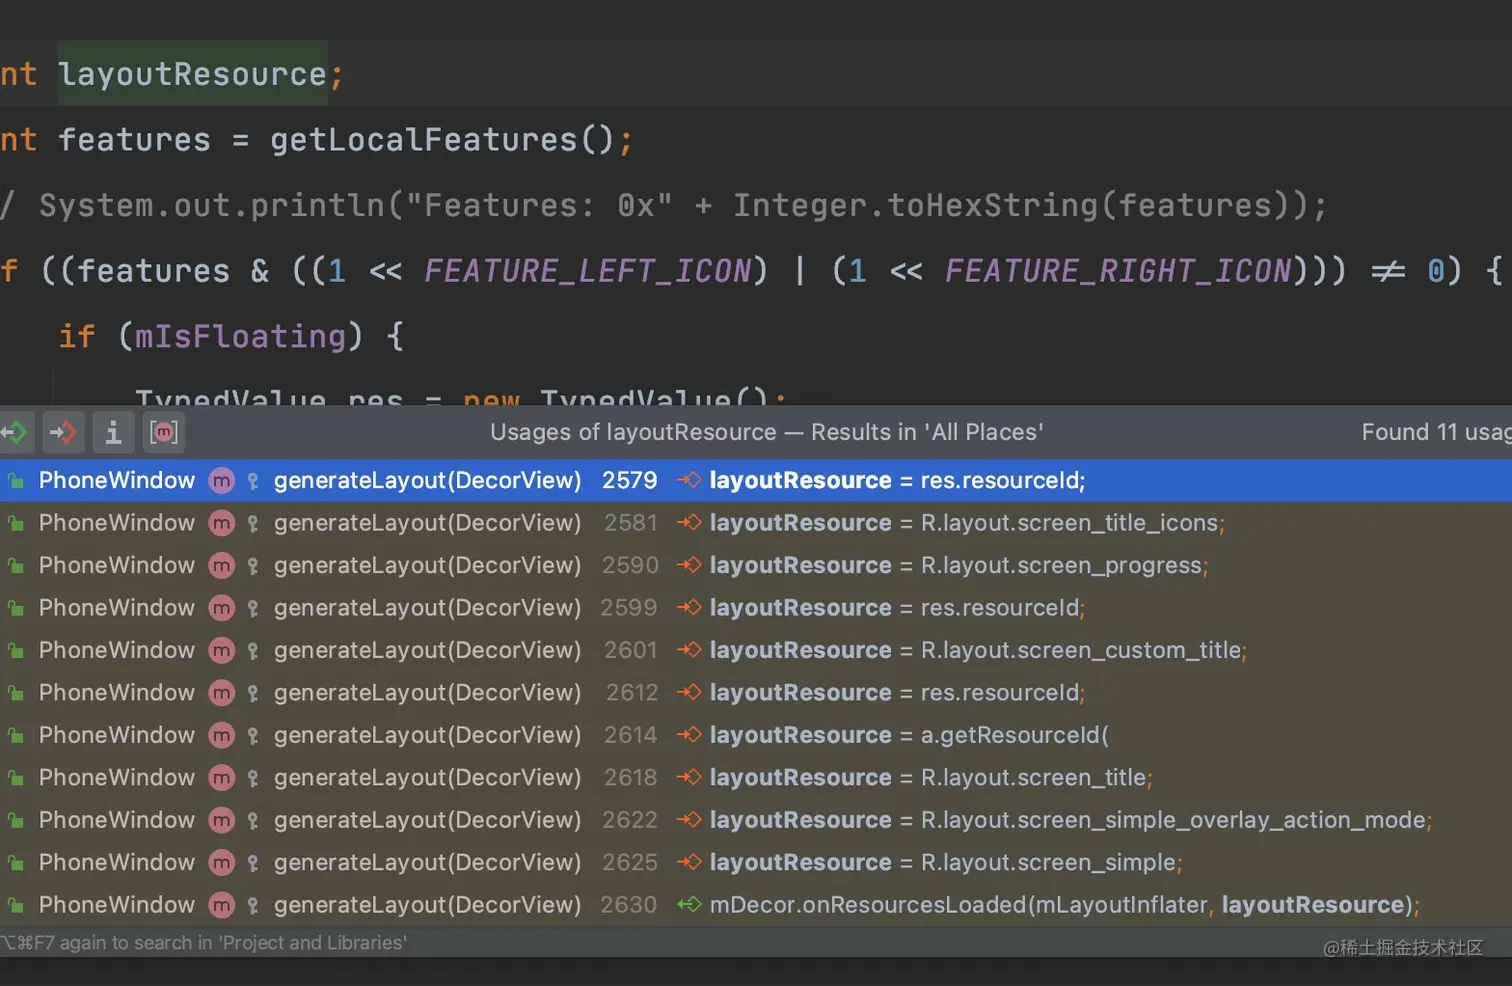1512x986 pixels.
Task: Click the info 'i' icon in usages toolbar
Action: [113, 432]
